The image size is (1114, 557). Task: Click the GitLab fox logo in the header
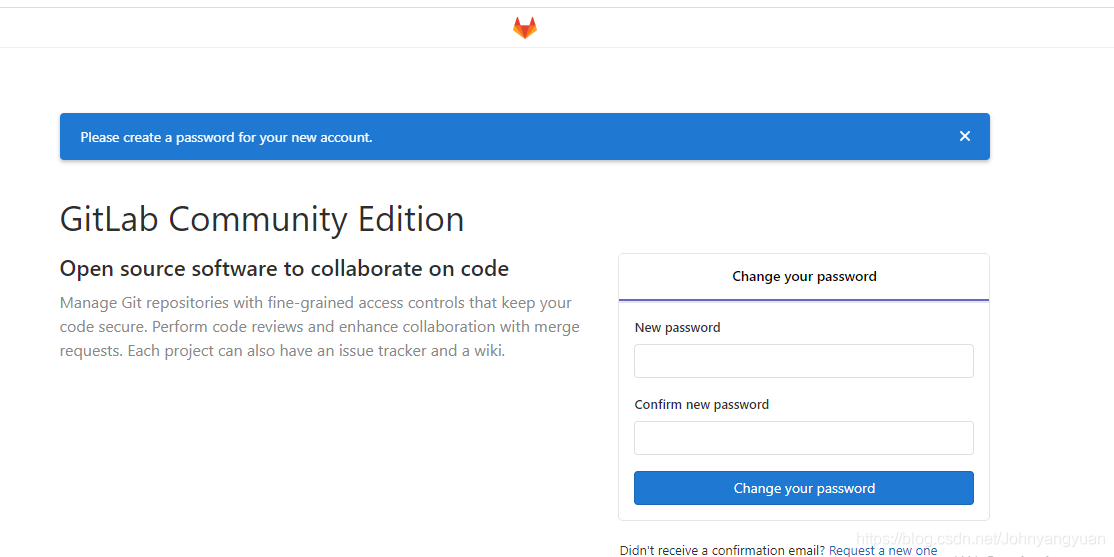tap(525, 28)
